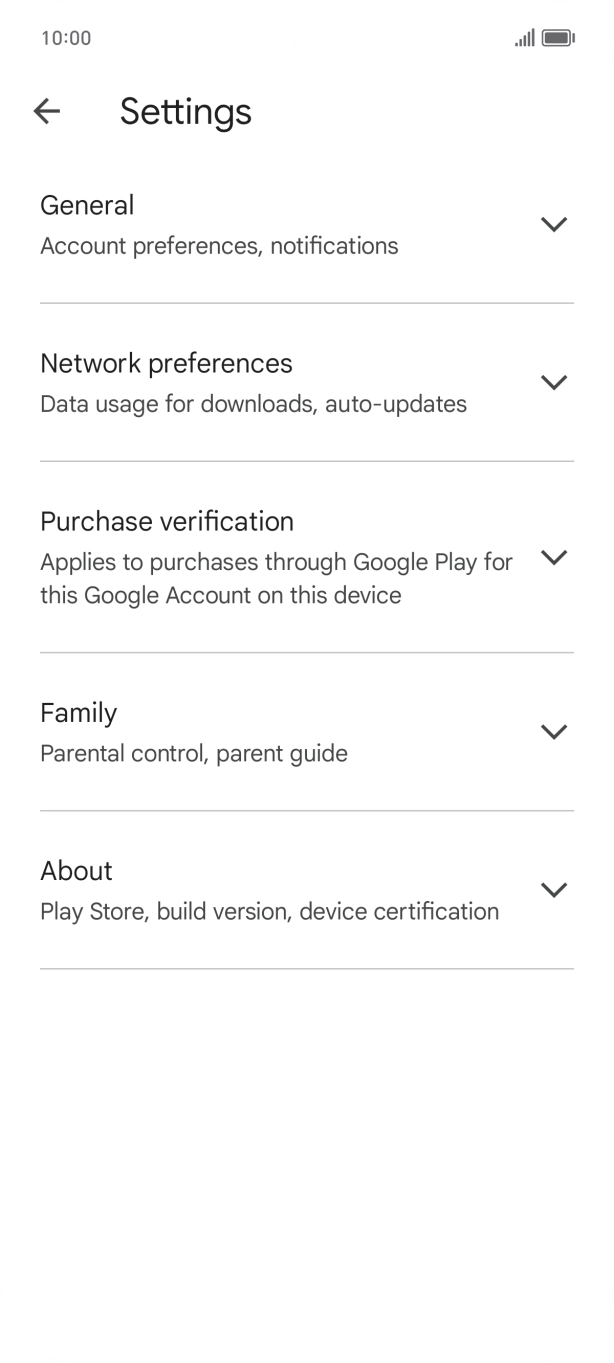Tap 'Applies to purchases through Google Play' description
The image size is (614, 1363).
276,579
